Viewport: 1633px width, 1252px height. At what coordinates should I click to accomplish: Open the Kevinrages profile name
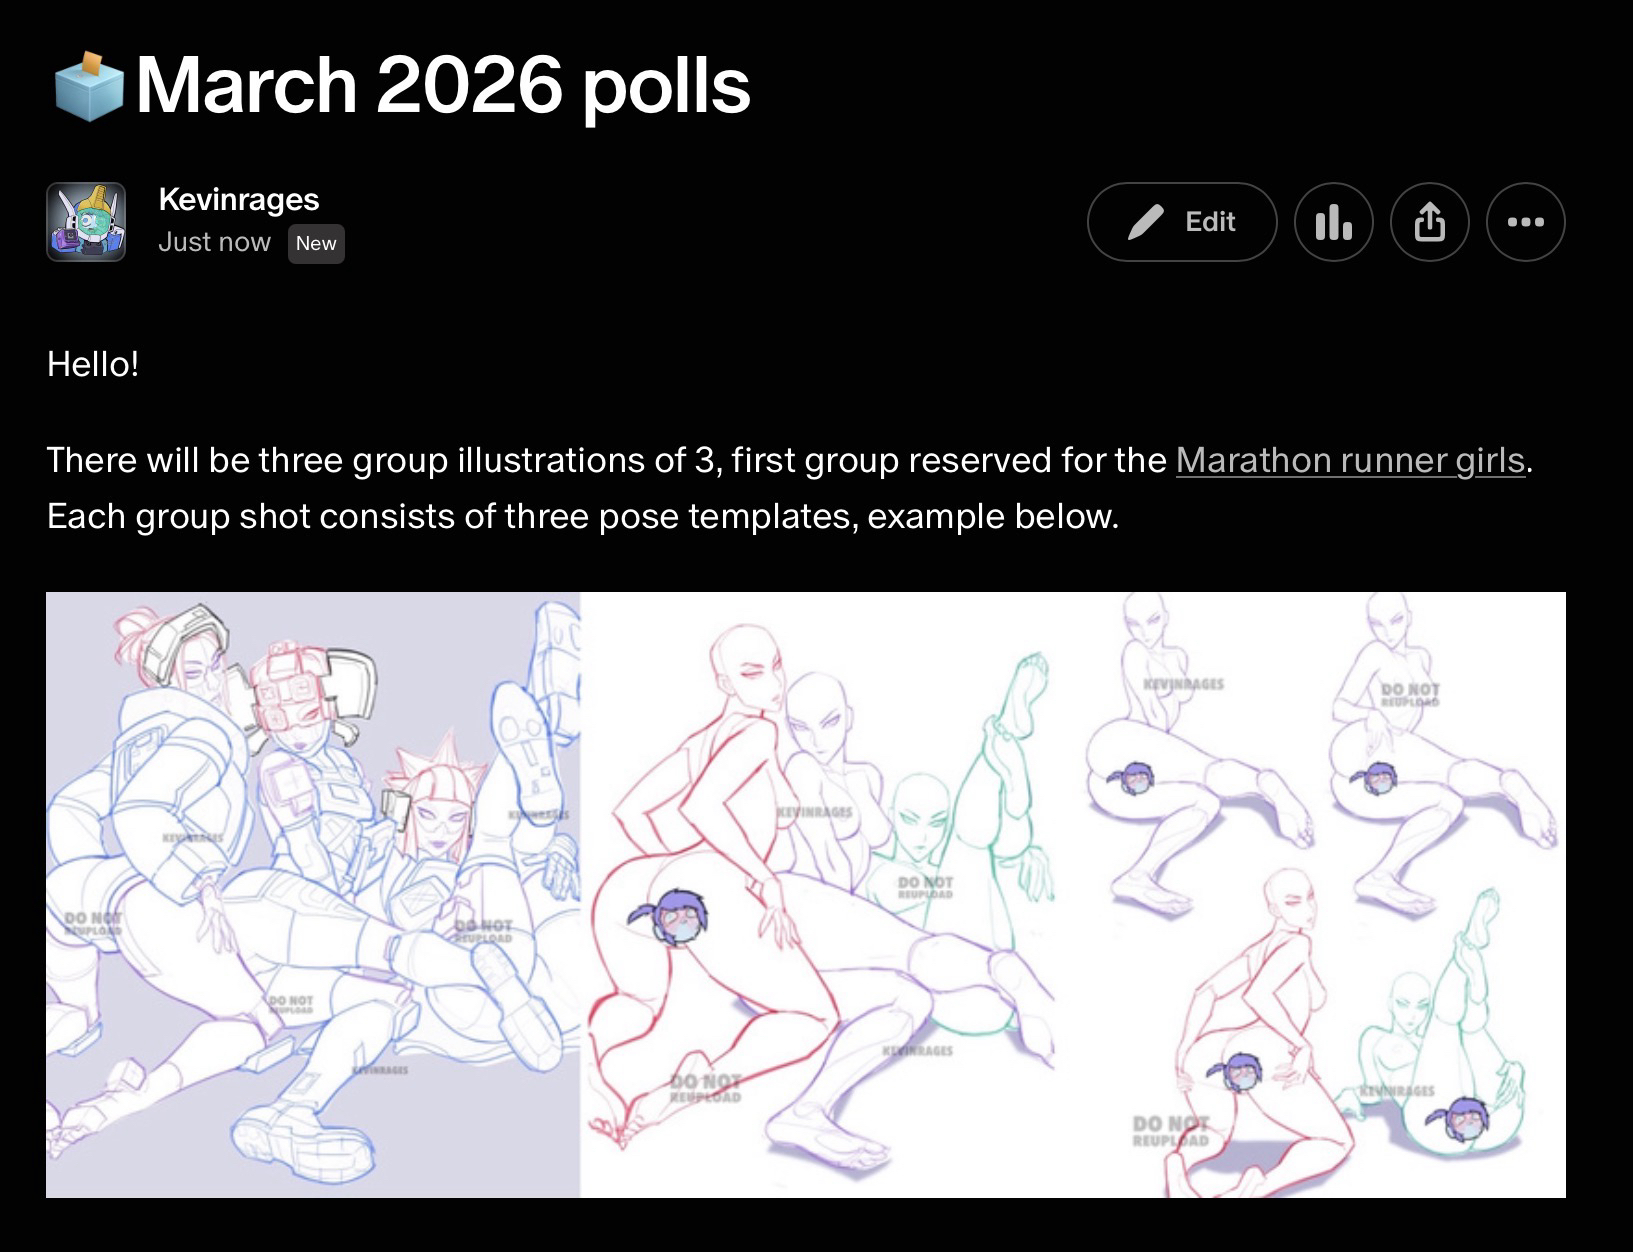[238, 199]
